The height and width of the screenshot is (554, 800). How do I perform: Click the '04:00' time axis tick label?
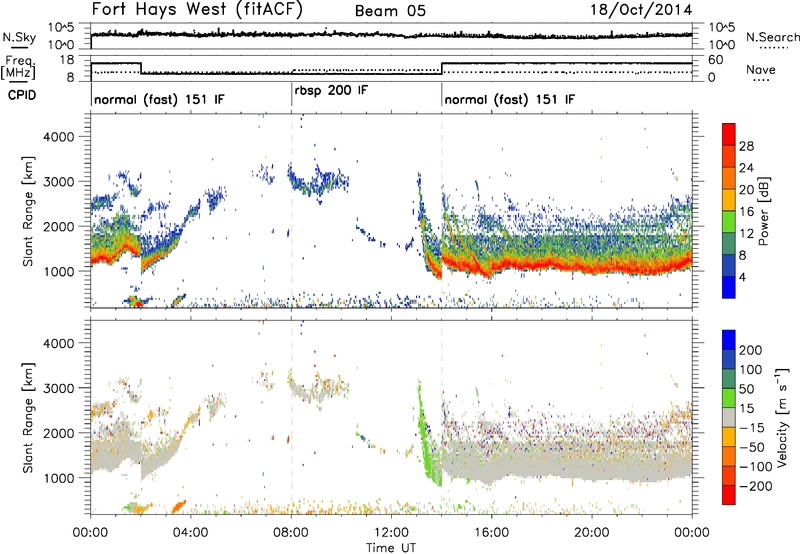(191, 533)
